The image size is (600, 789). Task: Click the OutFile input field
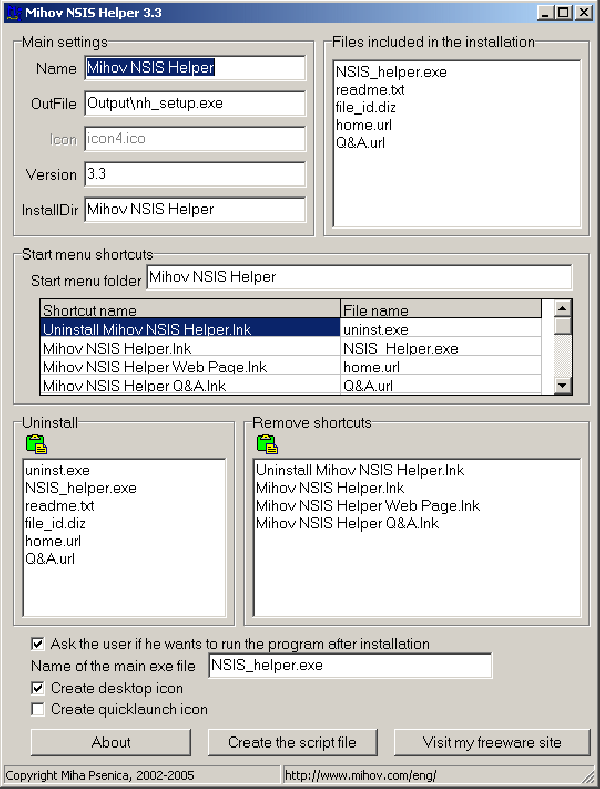point(195,103)
